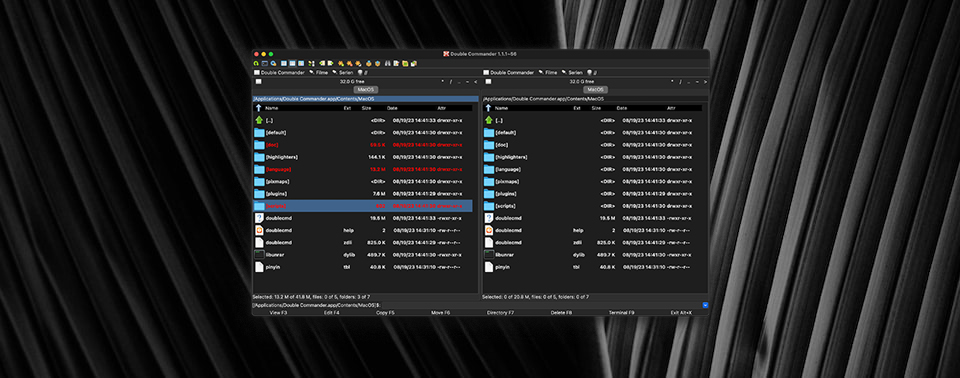The width and height of the screenshot is (960, 378).
Task: Click the green right-arrow page toolbar icon
Action: coord(331,63)
